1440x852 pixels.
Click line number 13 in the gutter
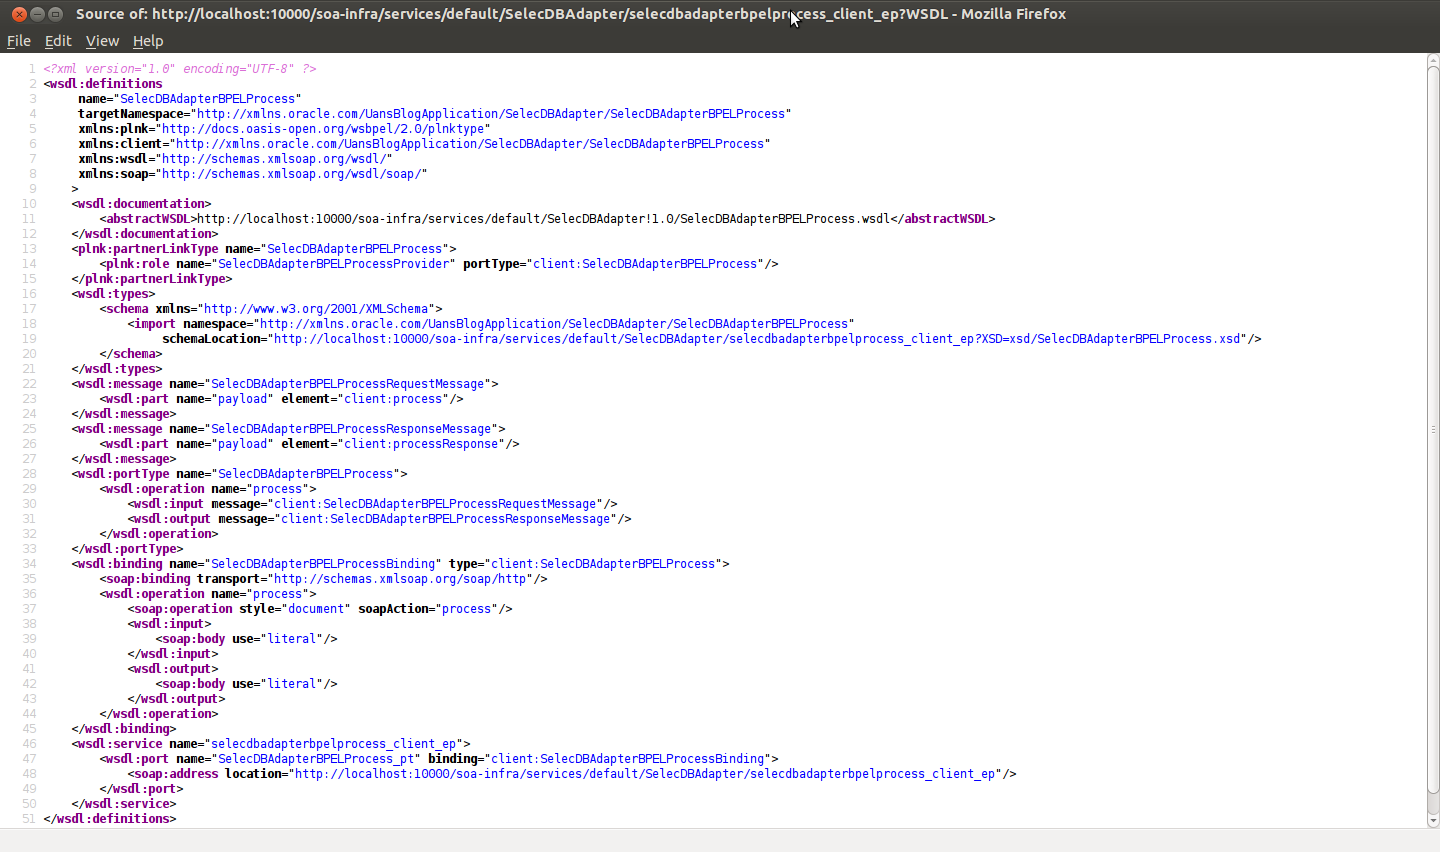coord(29,249)
